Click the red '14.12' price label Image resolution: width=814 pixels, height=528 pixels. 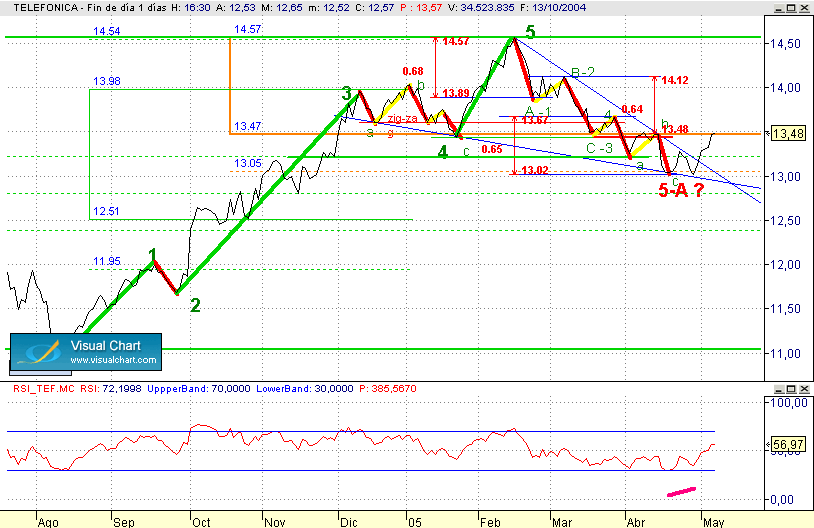pyautogui.click(x=675, y=80)
